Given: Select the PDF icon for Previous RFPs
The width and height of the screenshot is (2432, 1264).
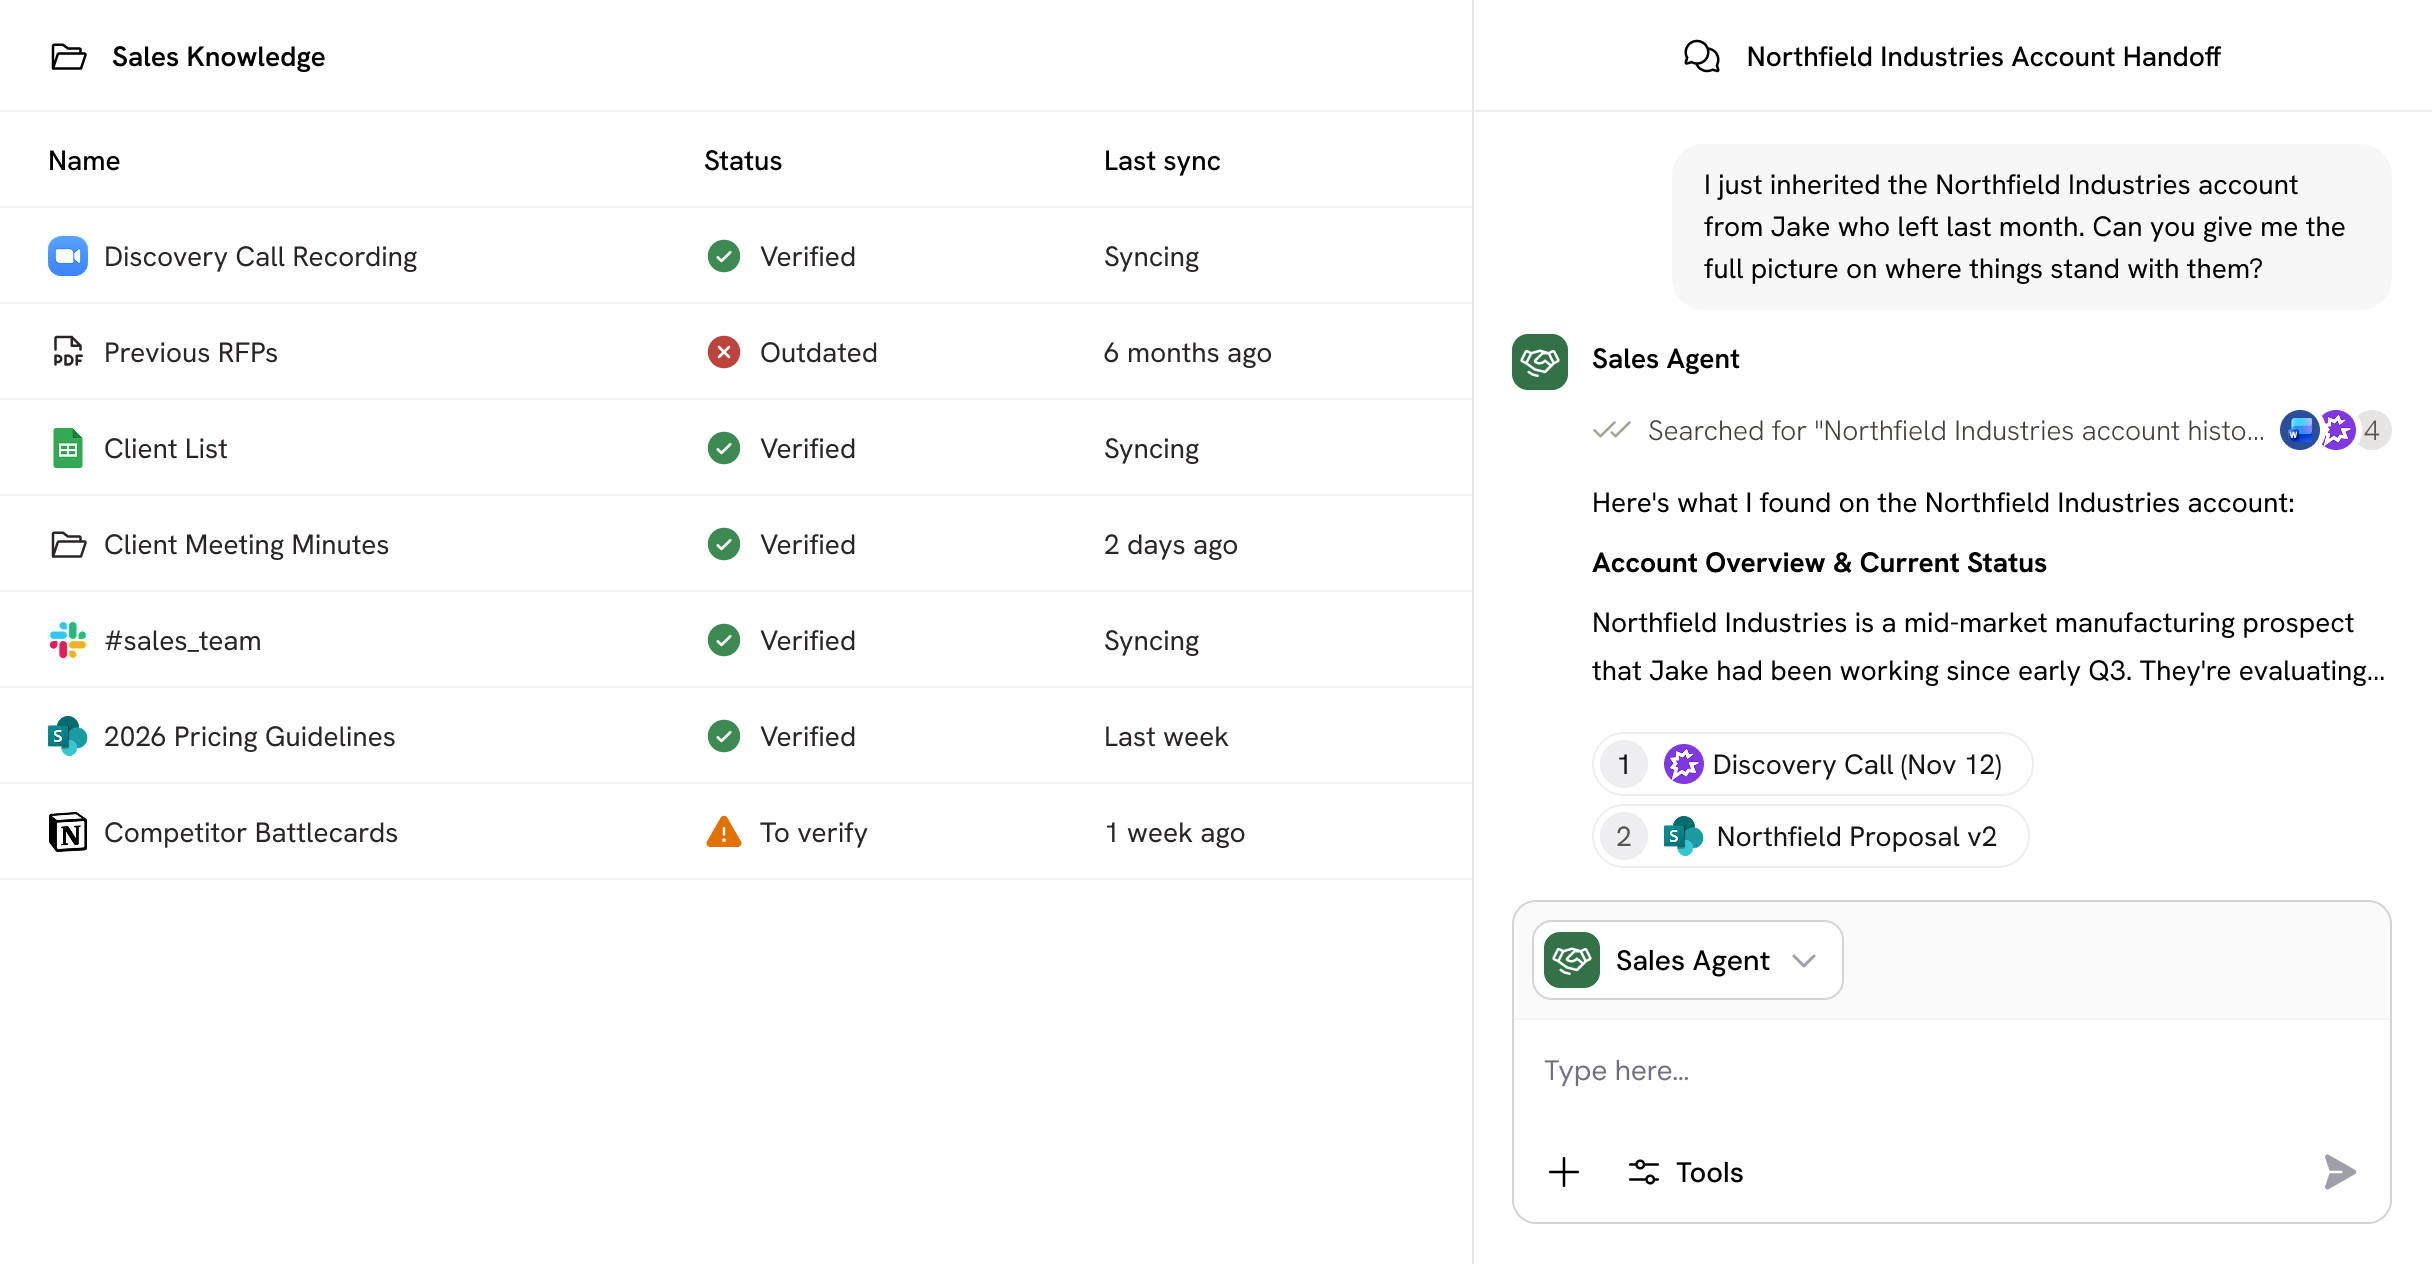Looking at the screenshot, I should pos(67,352).
